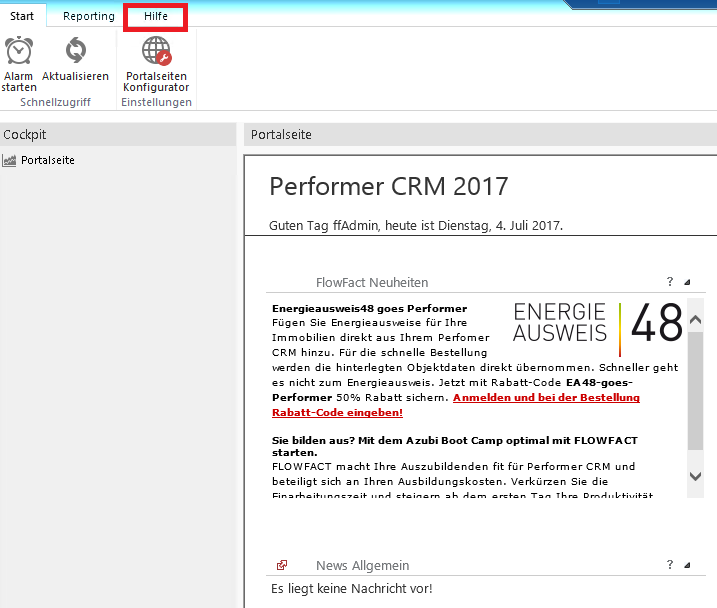
Task: Click the Einstellungen ribbon group label
Action: pyautogui.click(x=156, y=102)
